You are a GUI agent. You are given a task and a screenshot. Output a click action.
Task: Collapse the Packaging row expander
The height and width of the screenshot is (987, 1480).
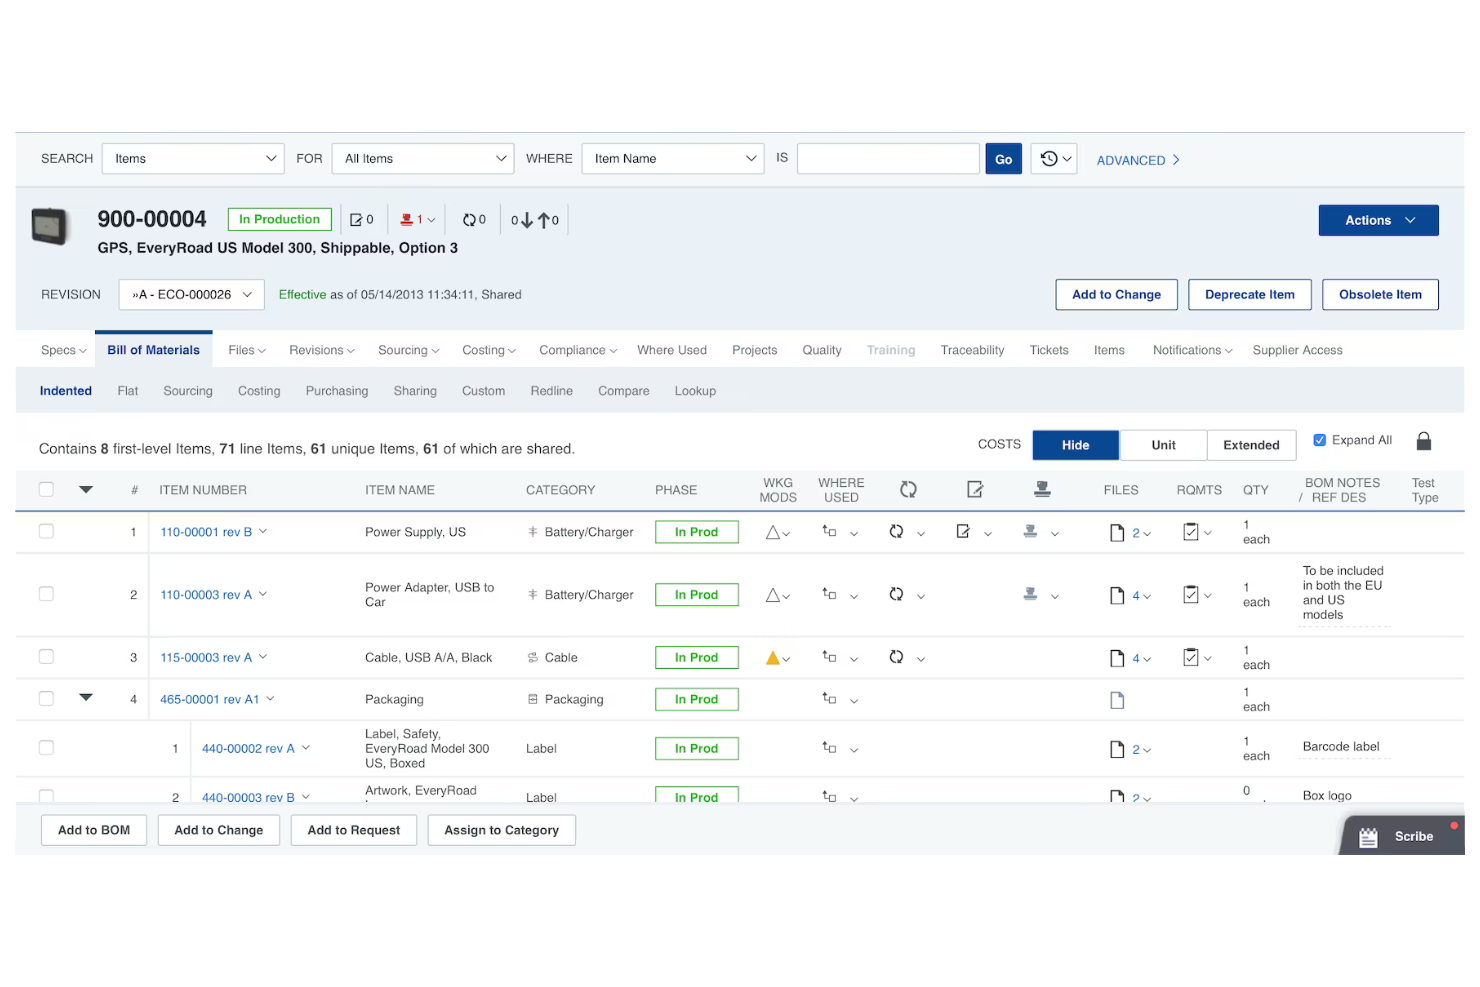click(x=86, y=697)
